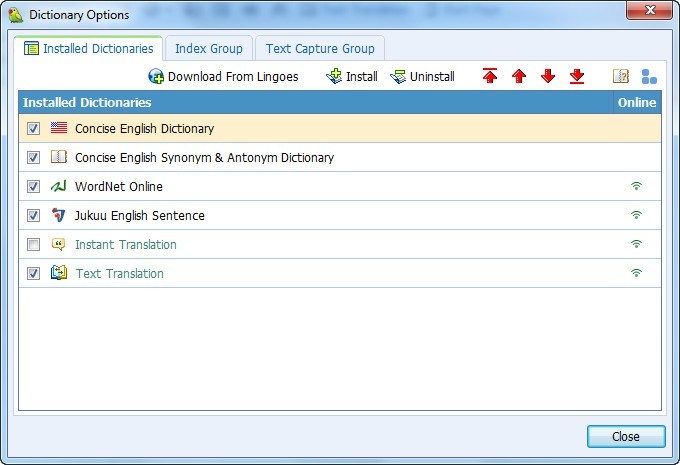Click the Online column header
Screen dimensions: 680x465
[x=637, y=102]
